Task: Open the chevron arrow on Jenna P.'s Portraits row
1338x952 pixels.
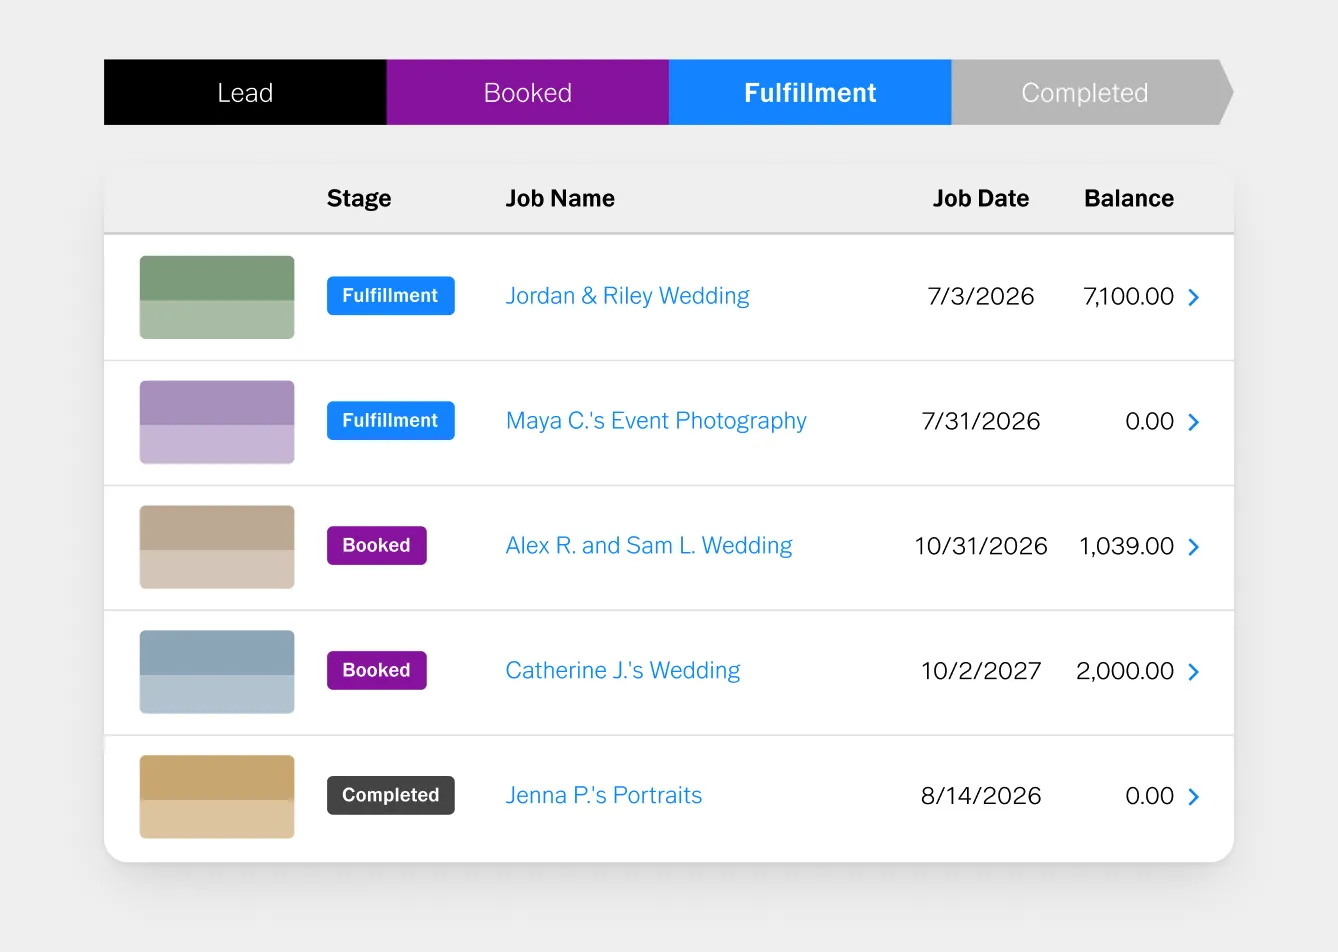Action: tap(1193, 797)
